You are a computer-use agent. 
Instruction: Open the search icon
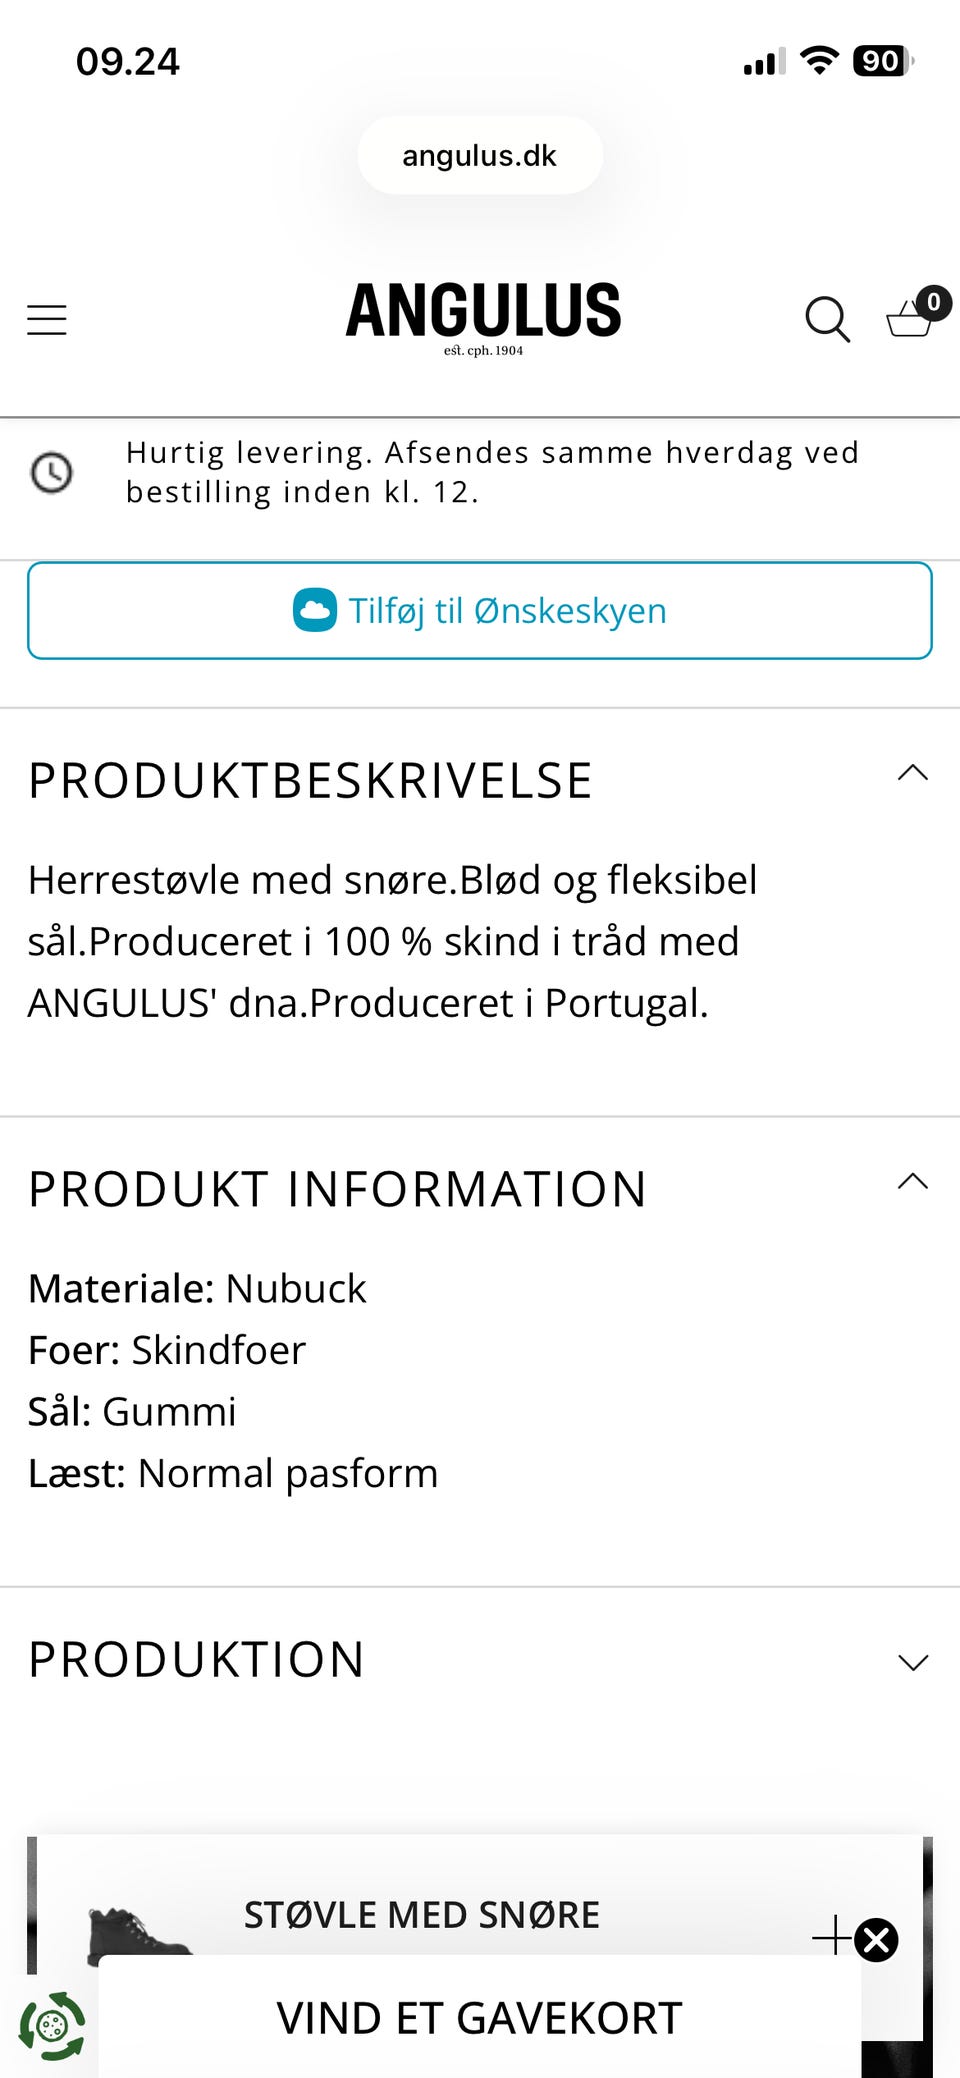point(826,319)
